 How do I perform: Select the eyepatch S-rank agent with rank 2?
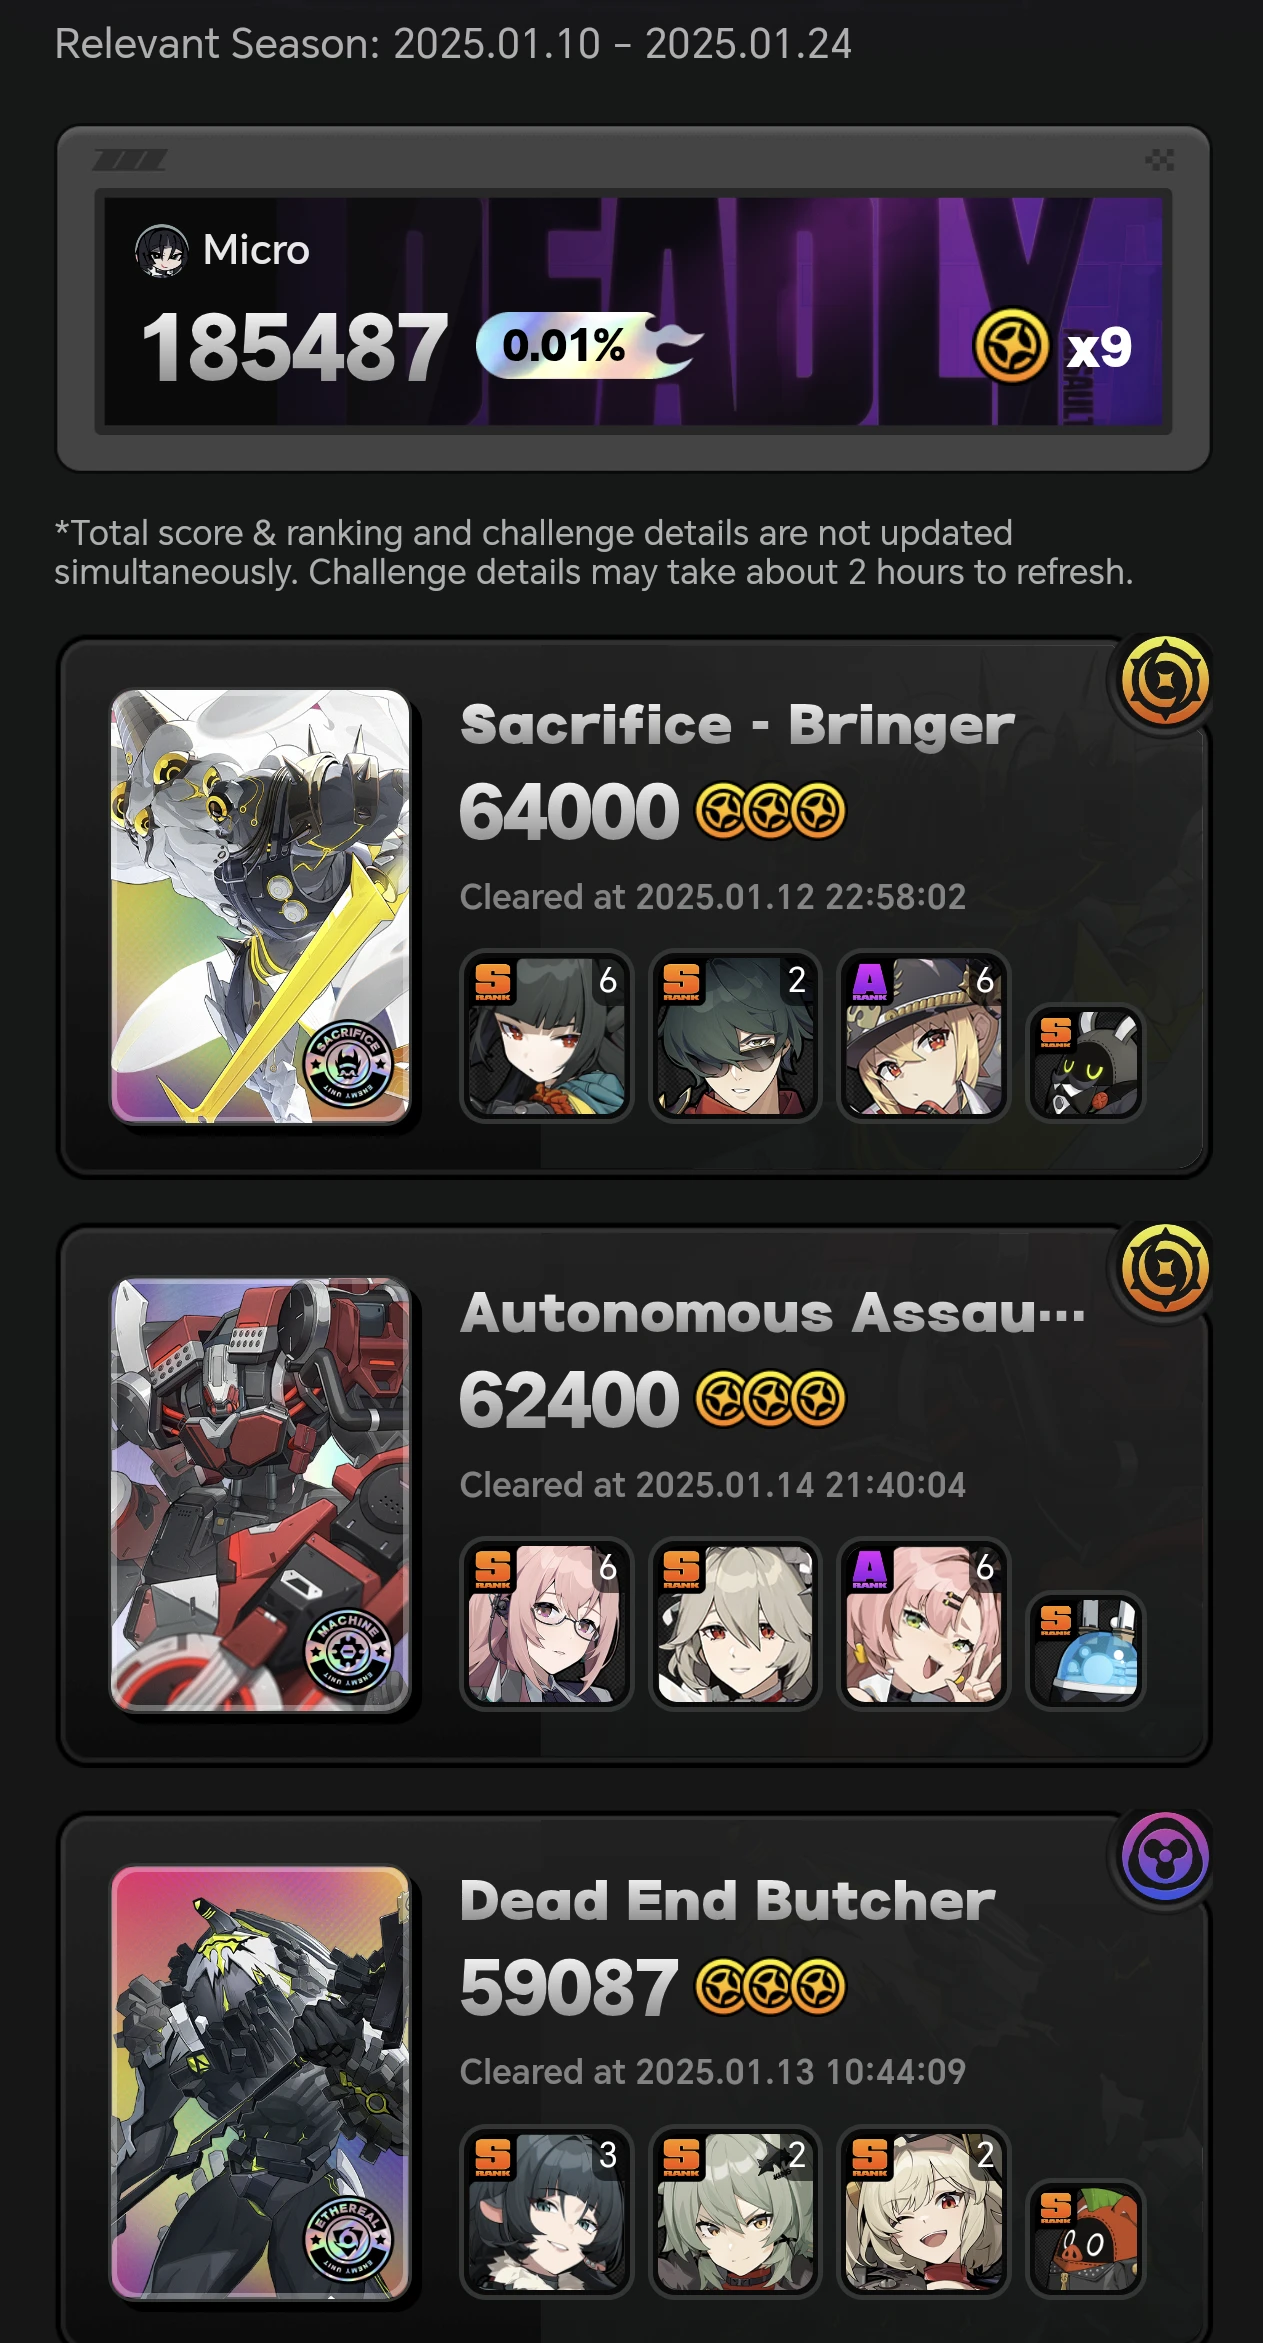(735, 1035)
